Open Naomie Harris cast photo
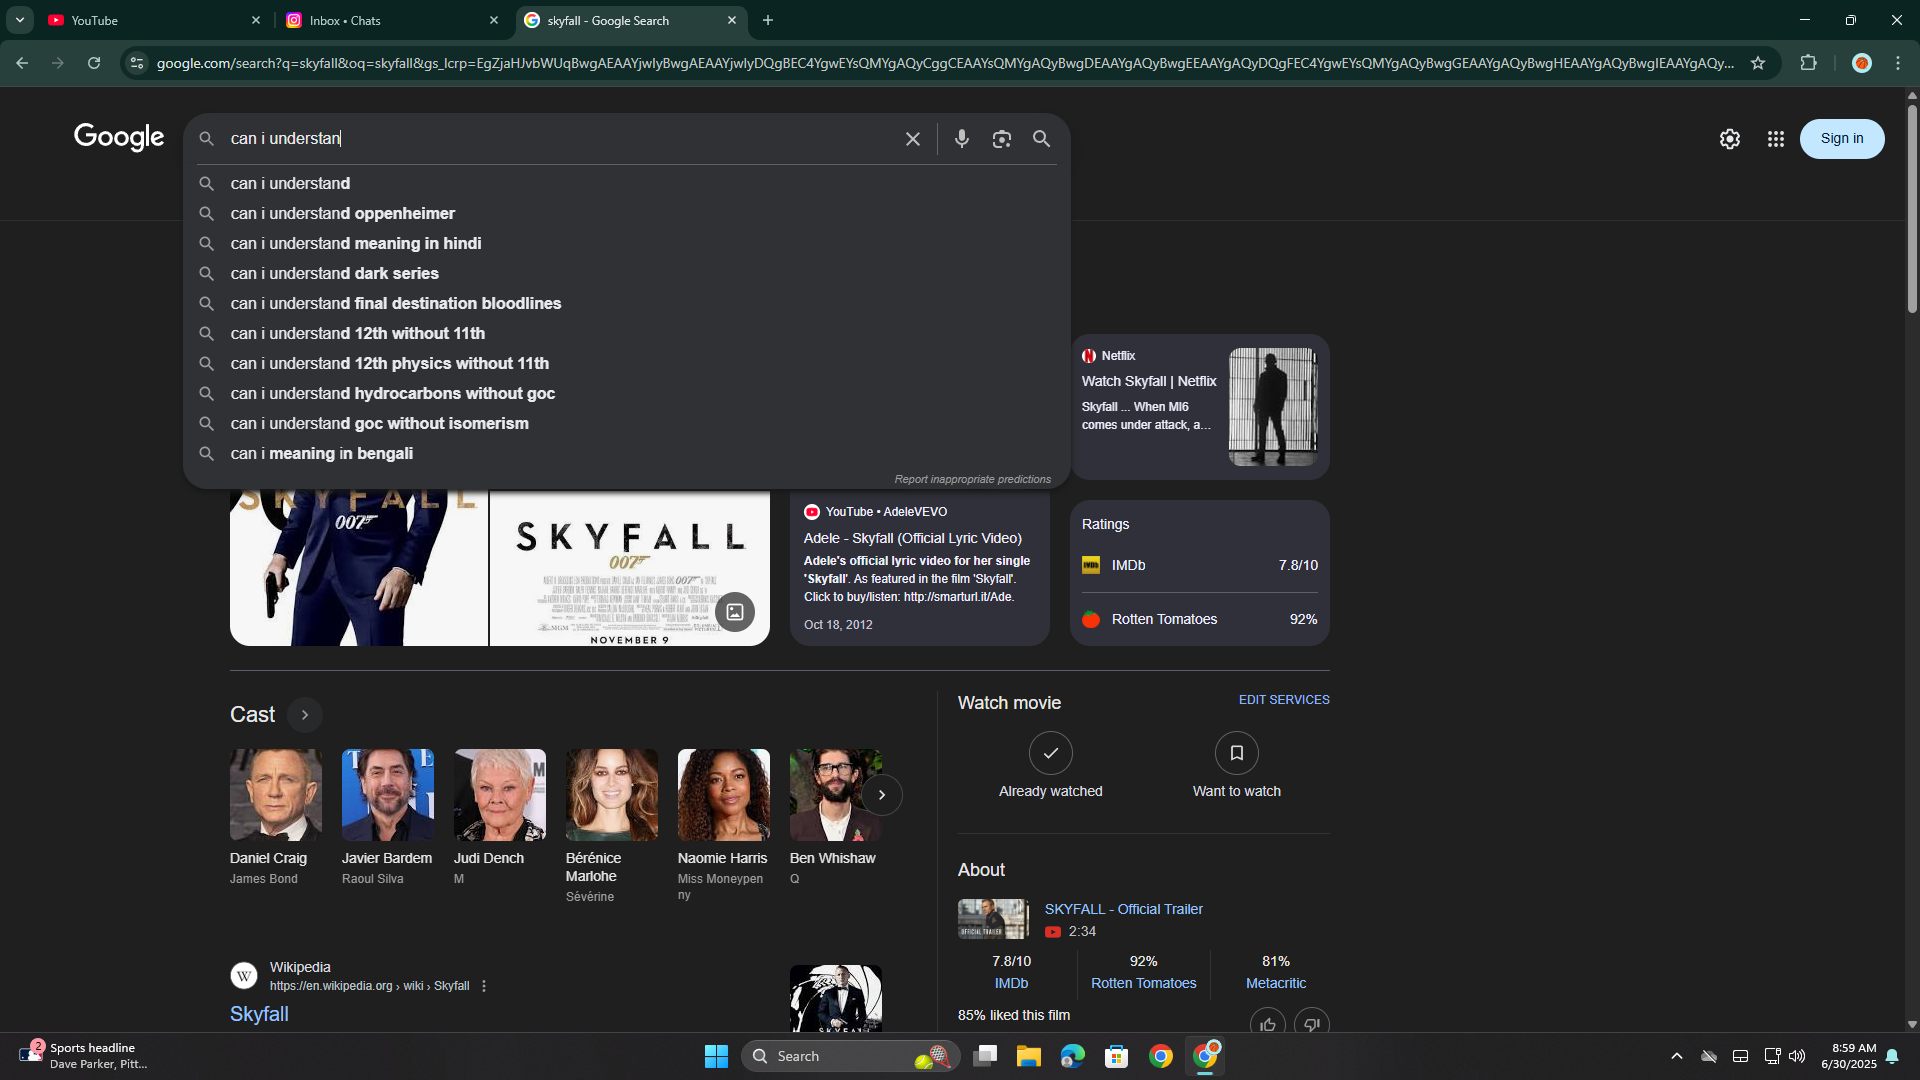 pos(723,795)
